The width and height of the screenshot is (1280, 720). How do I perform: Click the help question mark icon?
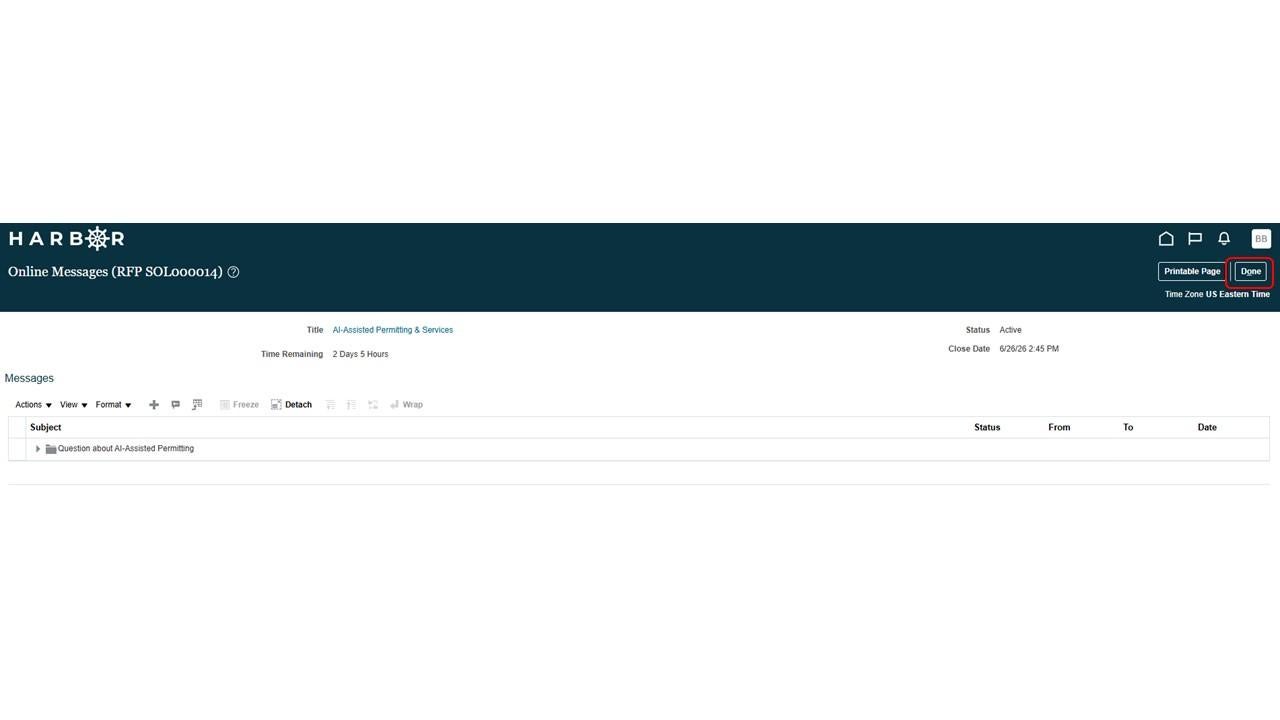(x=233, y=272)
